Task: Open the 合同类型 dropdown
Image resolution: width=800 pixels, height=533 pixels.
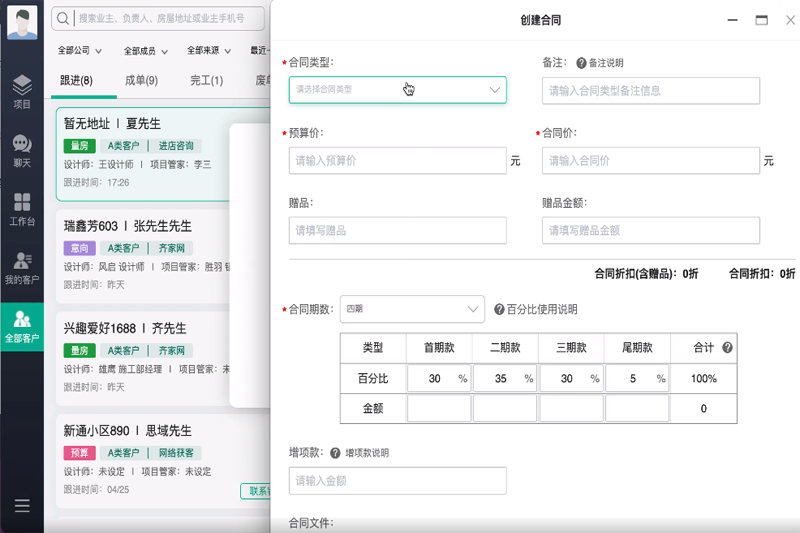Action: click(397, 90)
